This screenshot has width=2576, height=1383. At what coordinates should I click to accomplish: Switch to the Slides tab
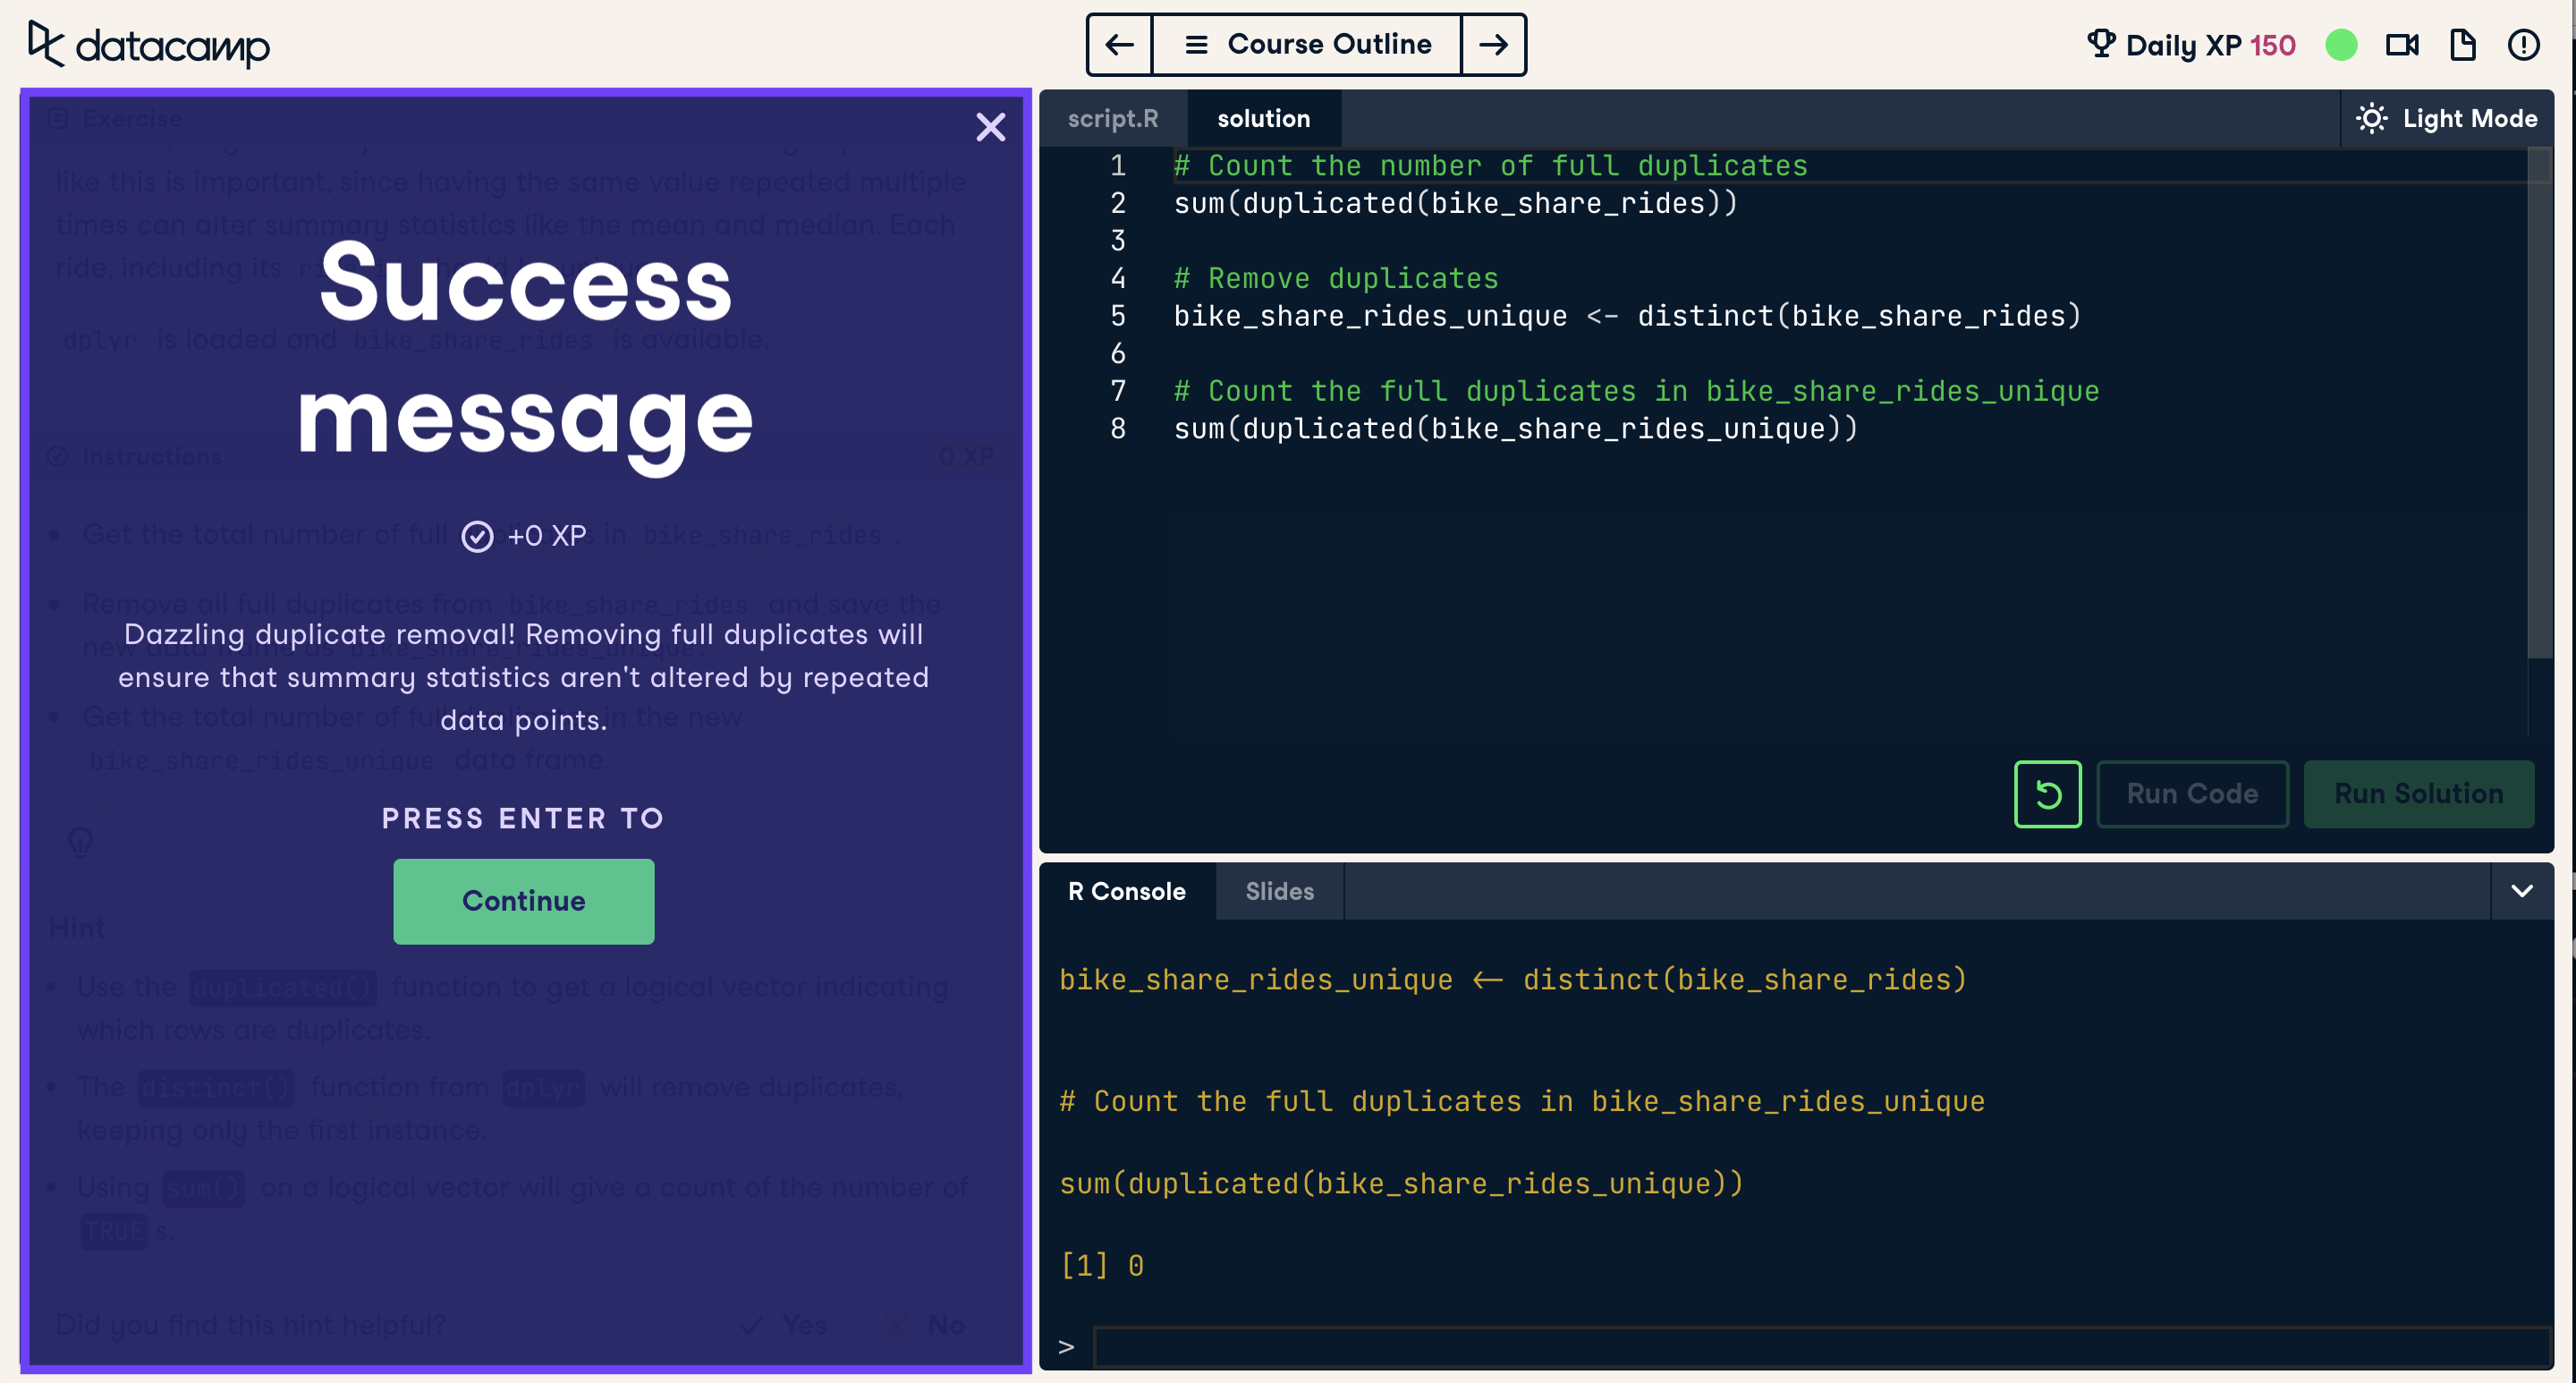click(x=1279, y=891)
